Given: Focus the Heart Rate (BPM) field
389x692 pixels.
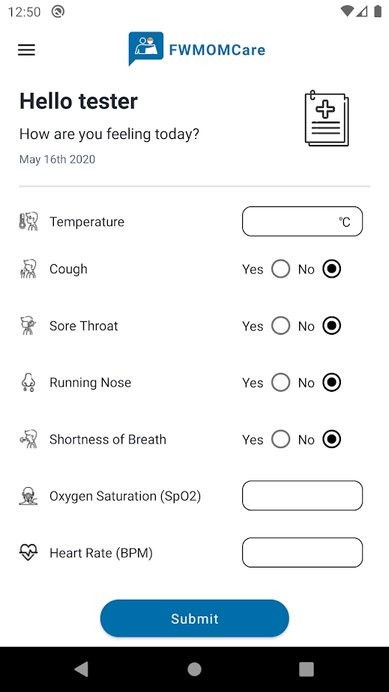Looking at the screenshot, I should tap(302, 553).
